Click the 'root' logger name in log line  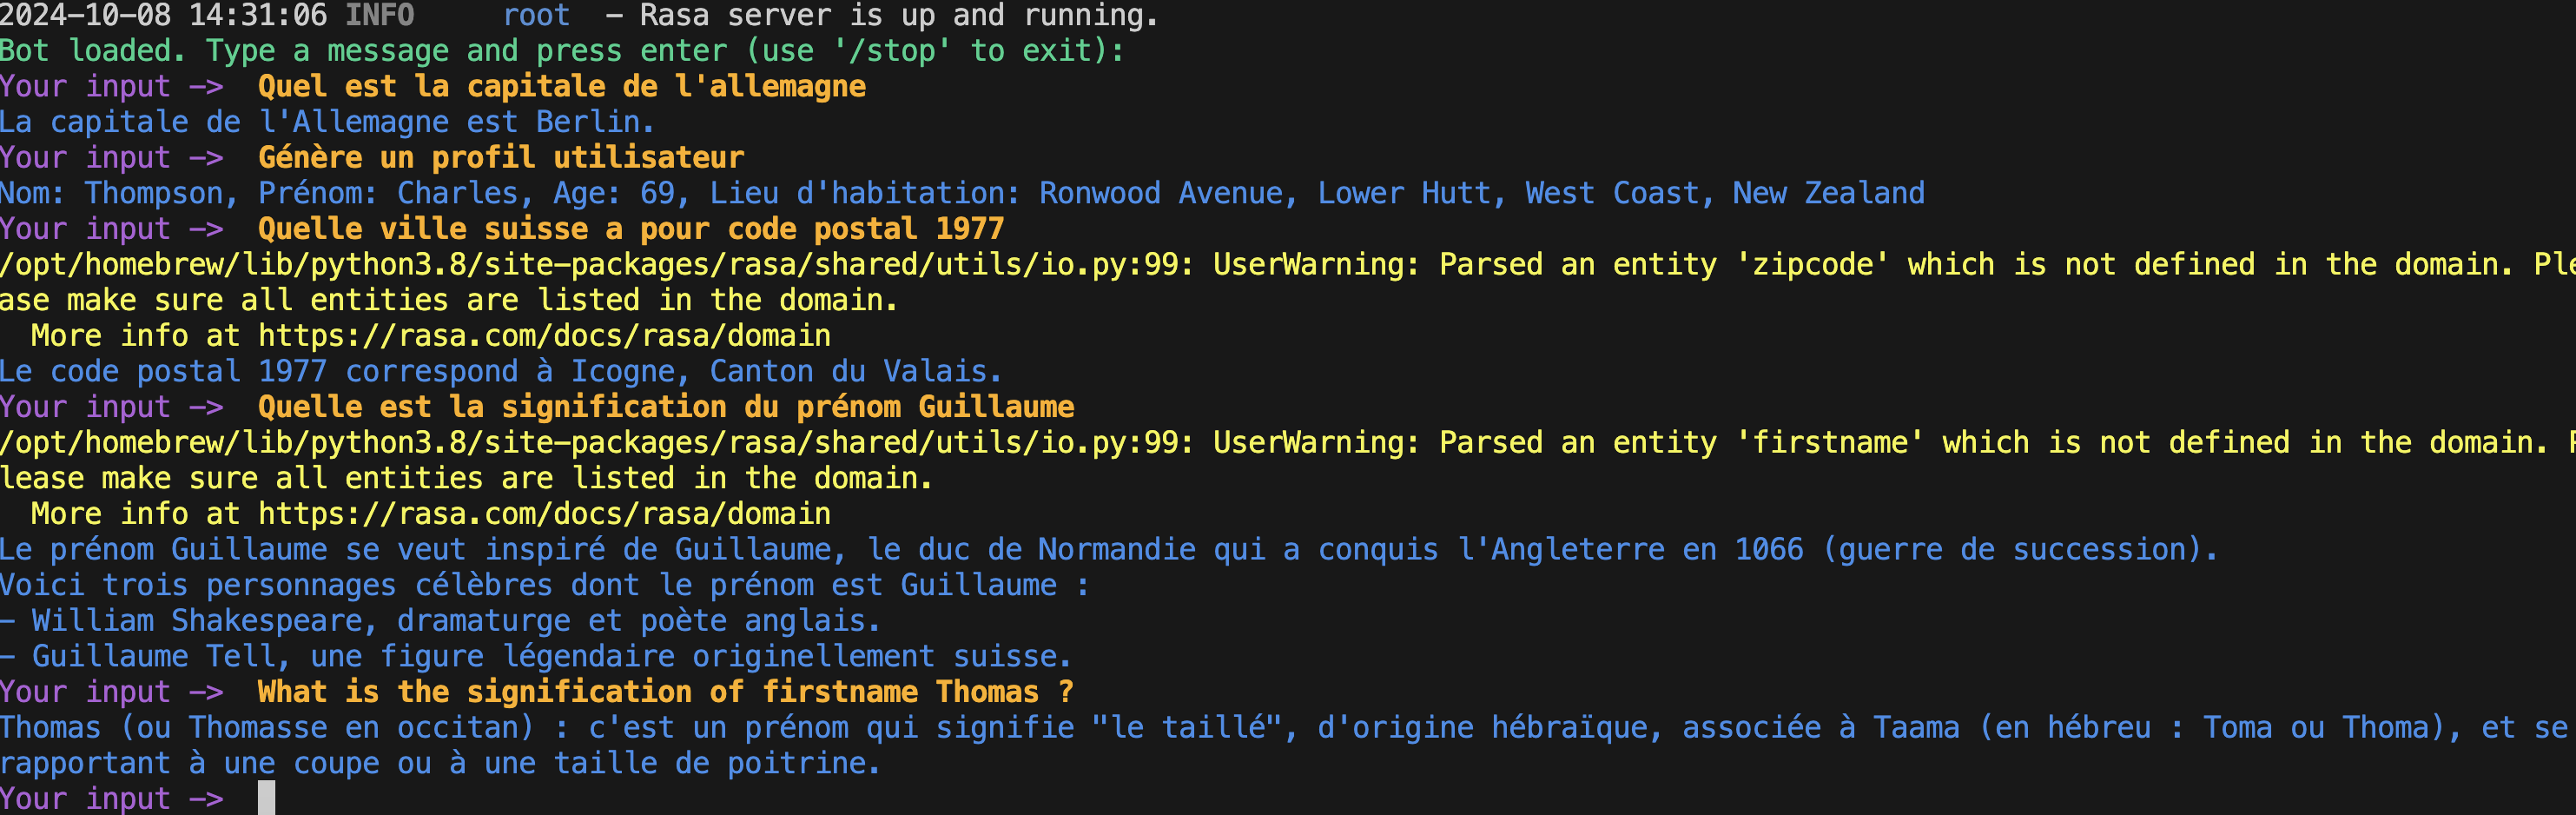(536, 15)
